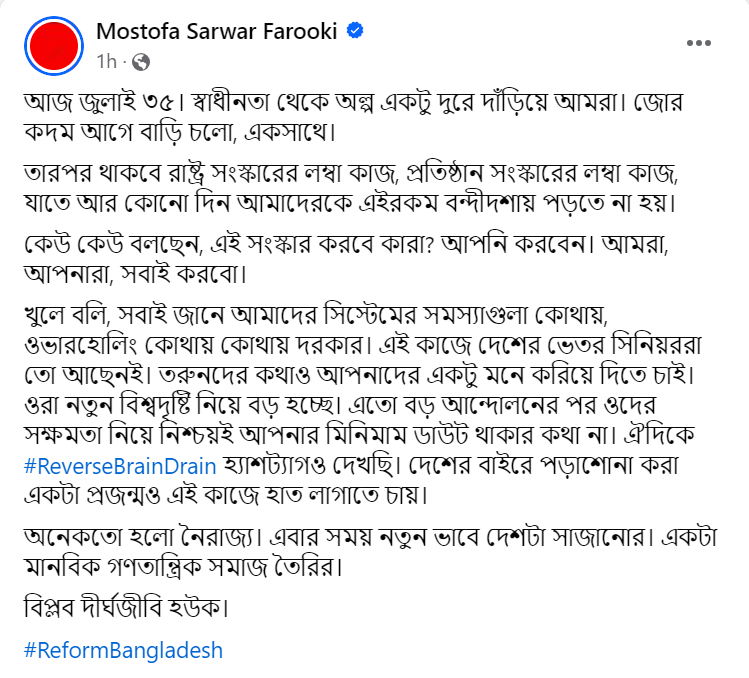The height and width of the screenshot is (678, 749).
Task: Click the line 'বিপ্লব দীর্ঘজীবি হউক।'
Action: pyautogui.click(x=126, y=608)
